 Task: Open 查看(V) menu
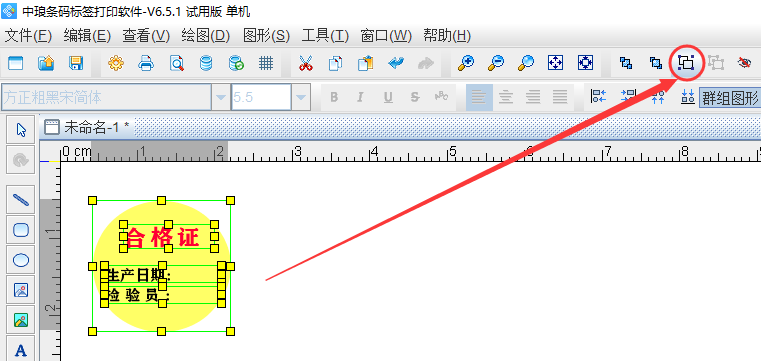click(x=146, y=35)
